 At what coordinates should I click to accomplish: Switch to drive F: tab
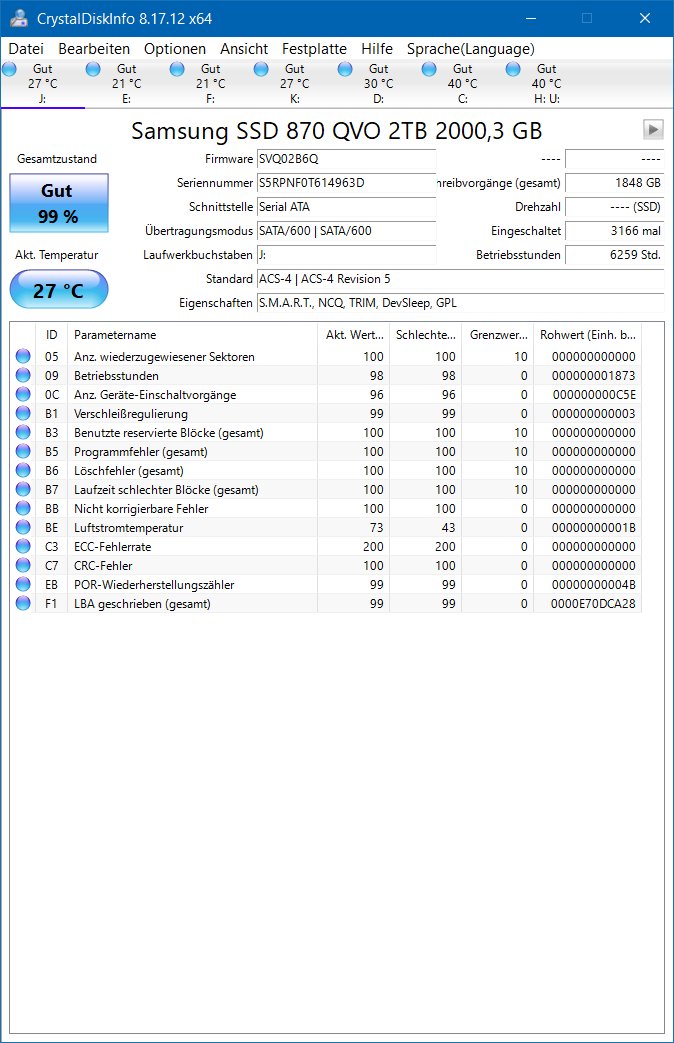coord(210,84)
